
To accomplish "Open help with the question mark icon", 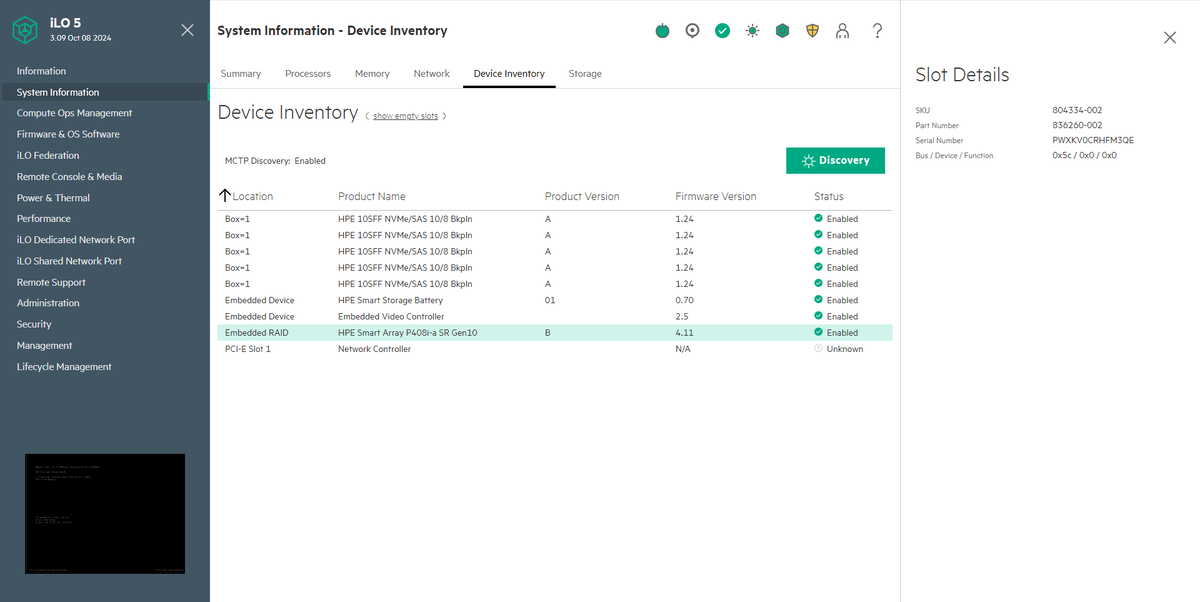I will pyautogui.click(x=877, y=31).
